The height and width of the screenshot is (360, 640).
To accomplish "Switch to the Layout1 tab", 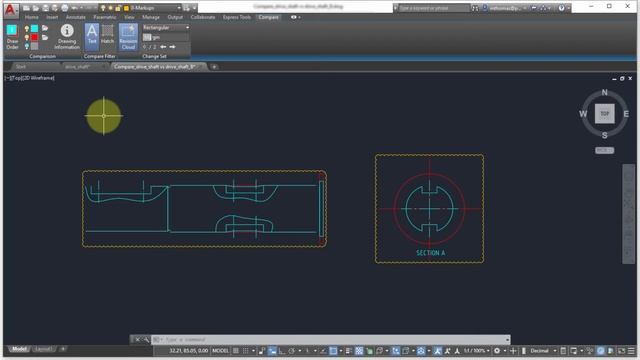I will (x=43, y=349).
